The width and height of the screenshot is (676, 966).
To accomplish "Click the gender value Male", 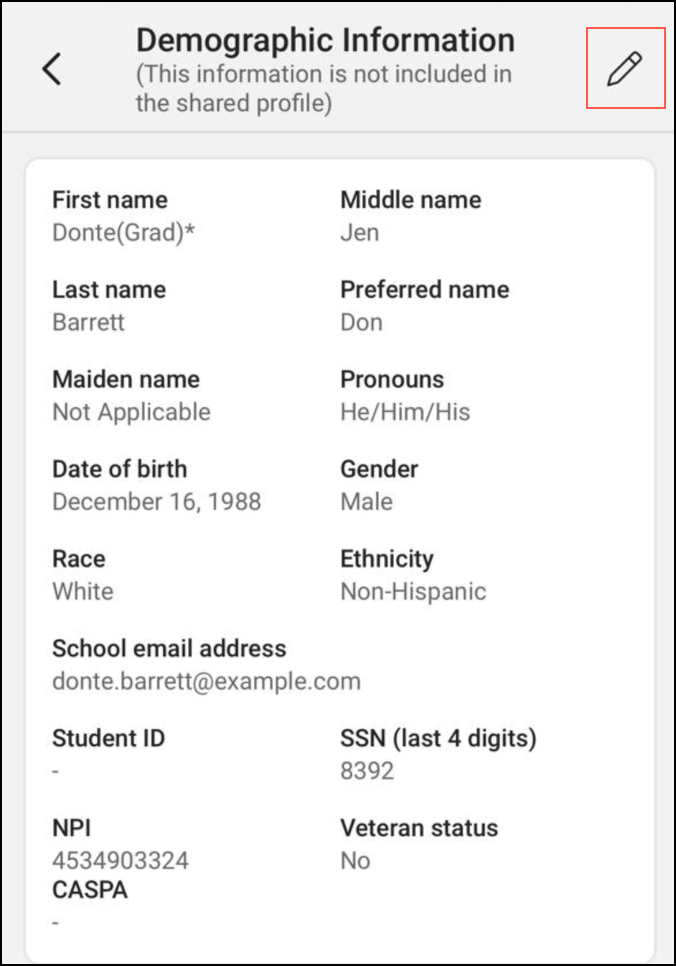I will [x=366, y=502].
